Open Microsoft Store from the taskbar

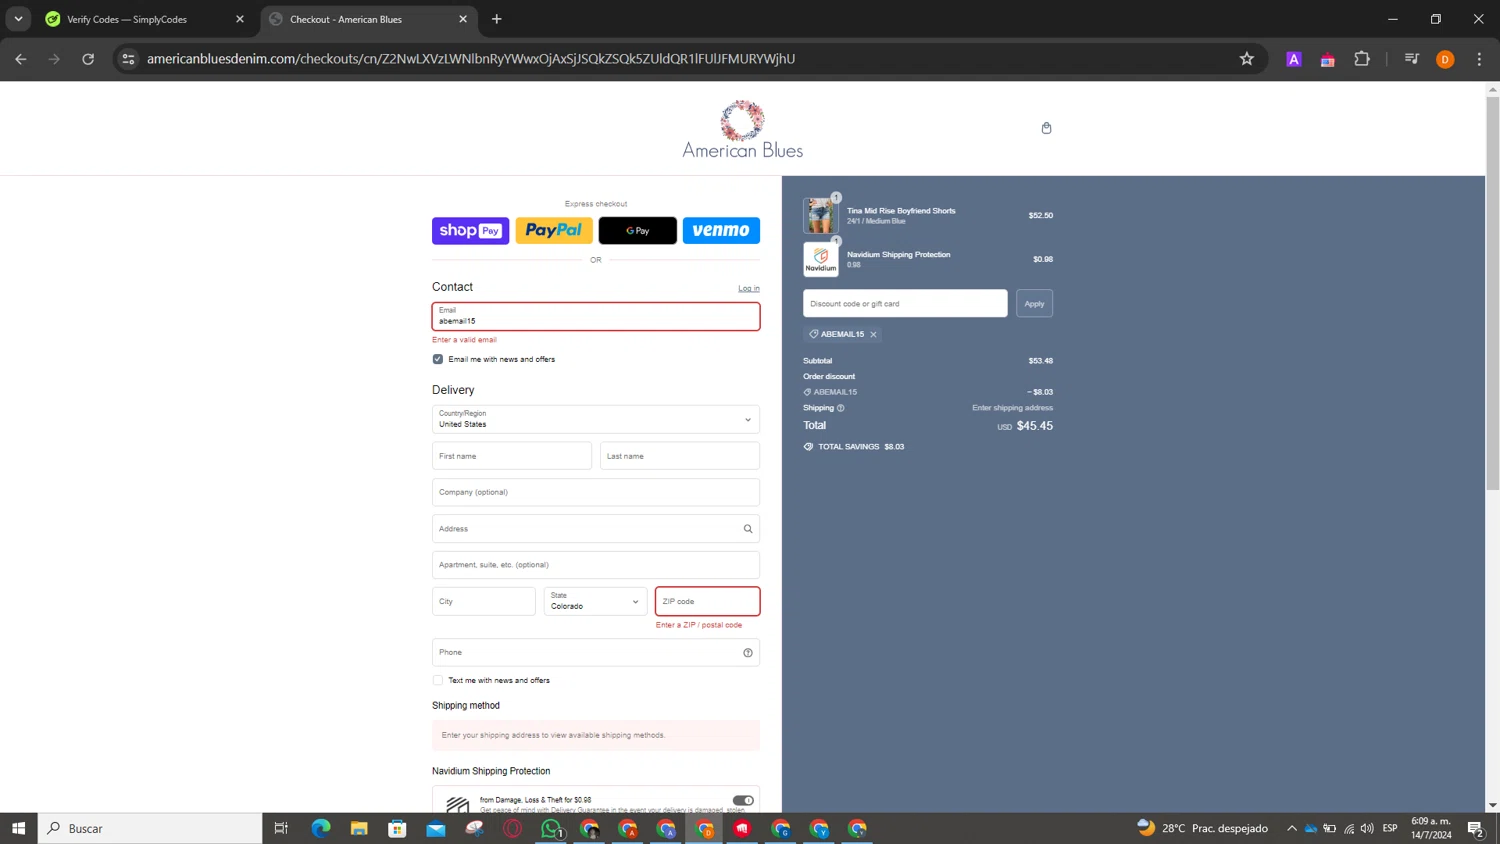[x=397, y=828]
